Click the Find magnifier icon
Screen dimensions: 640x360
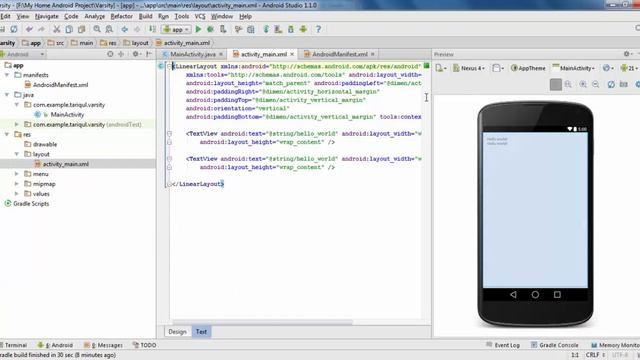pyautogui.click(x=97, y=29)
